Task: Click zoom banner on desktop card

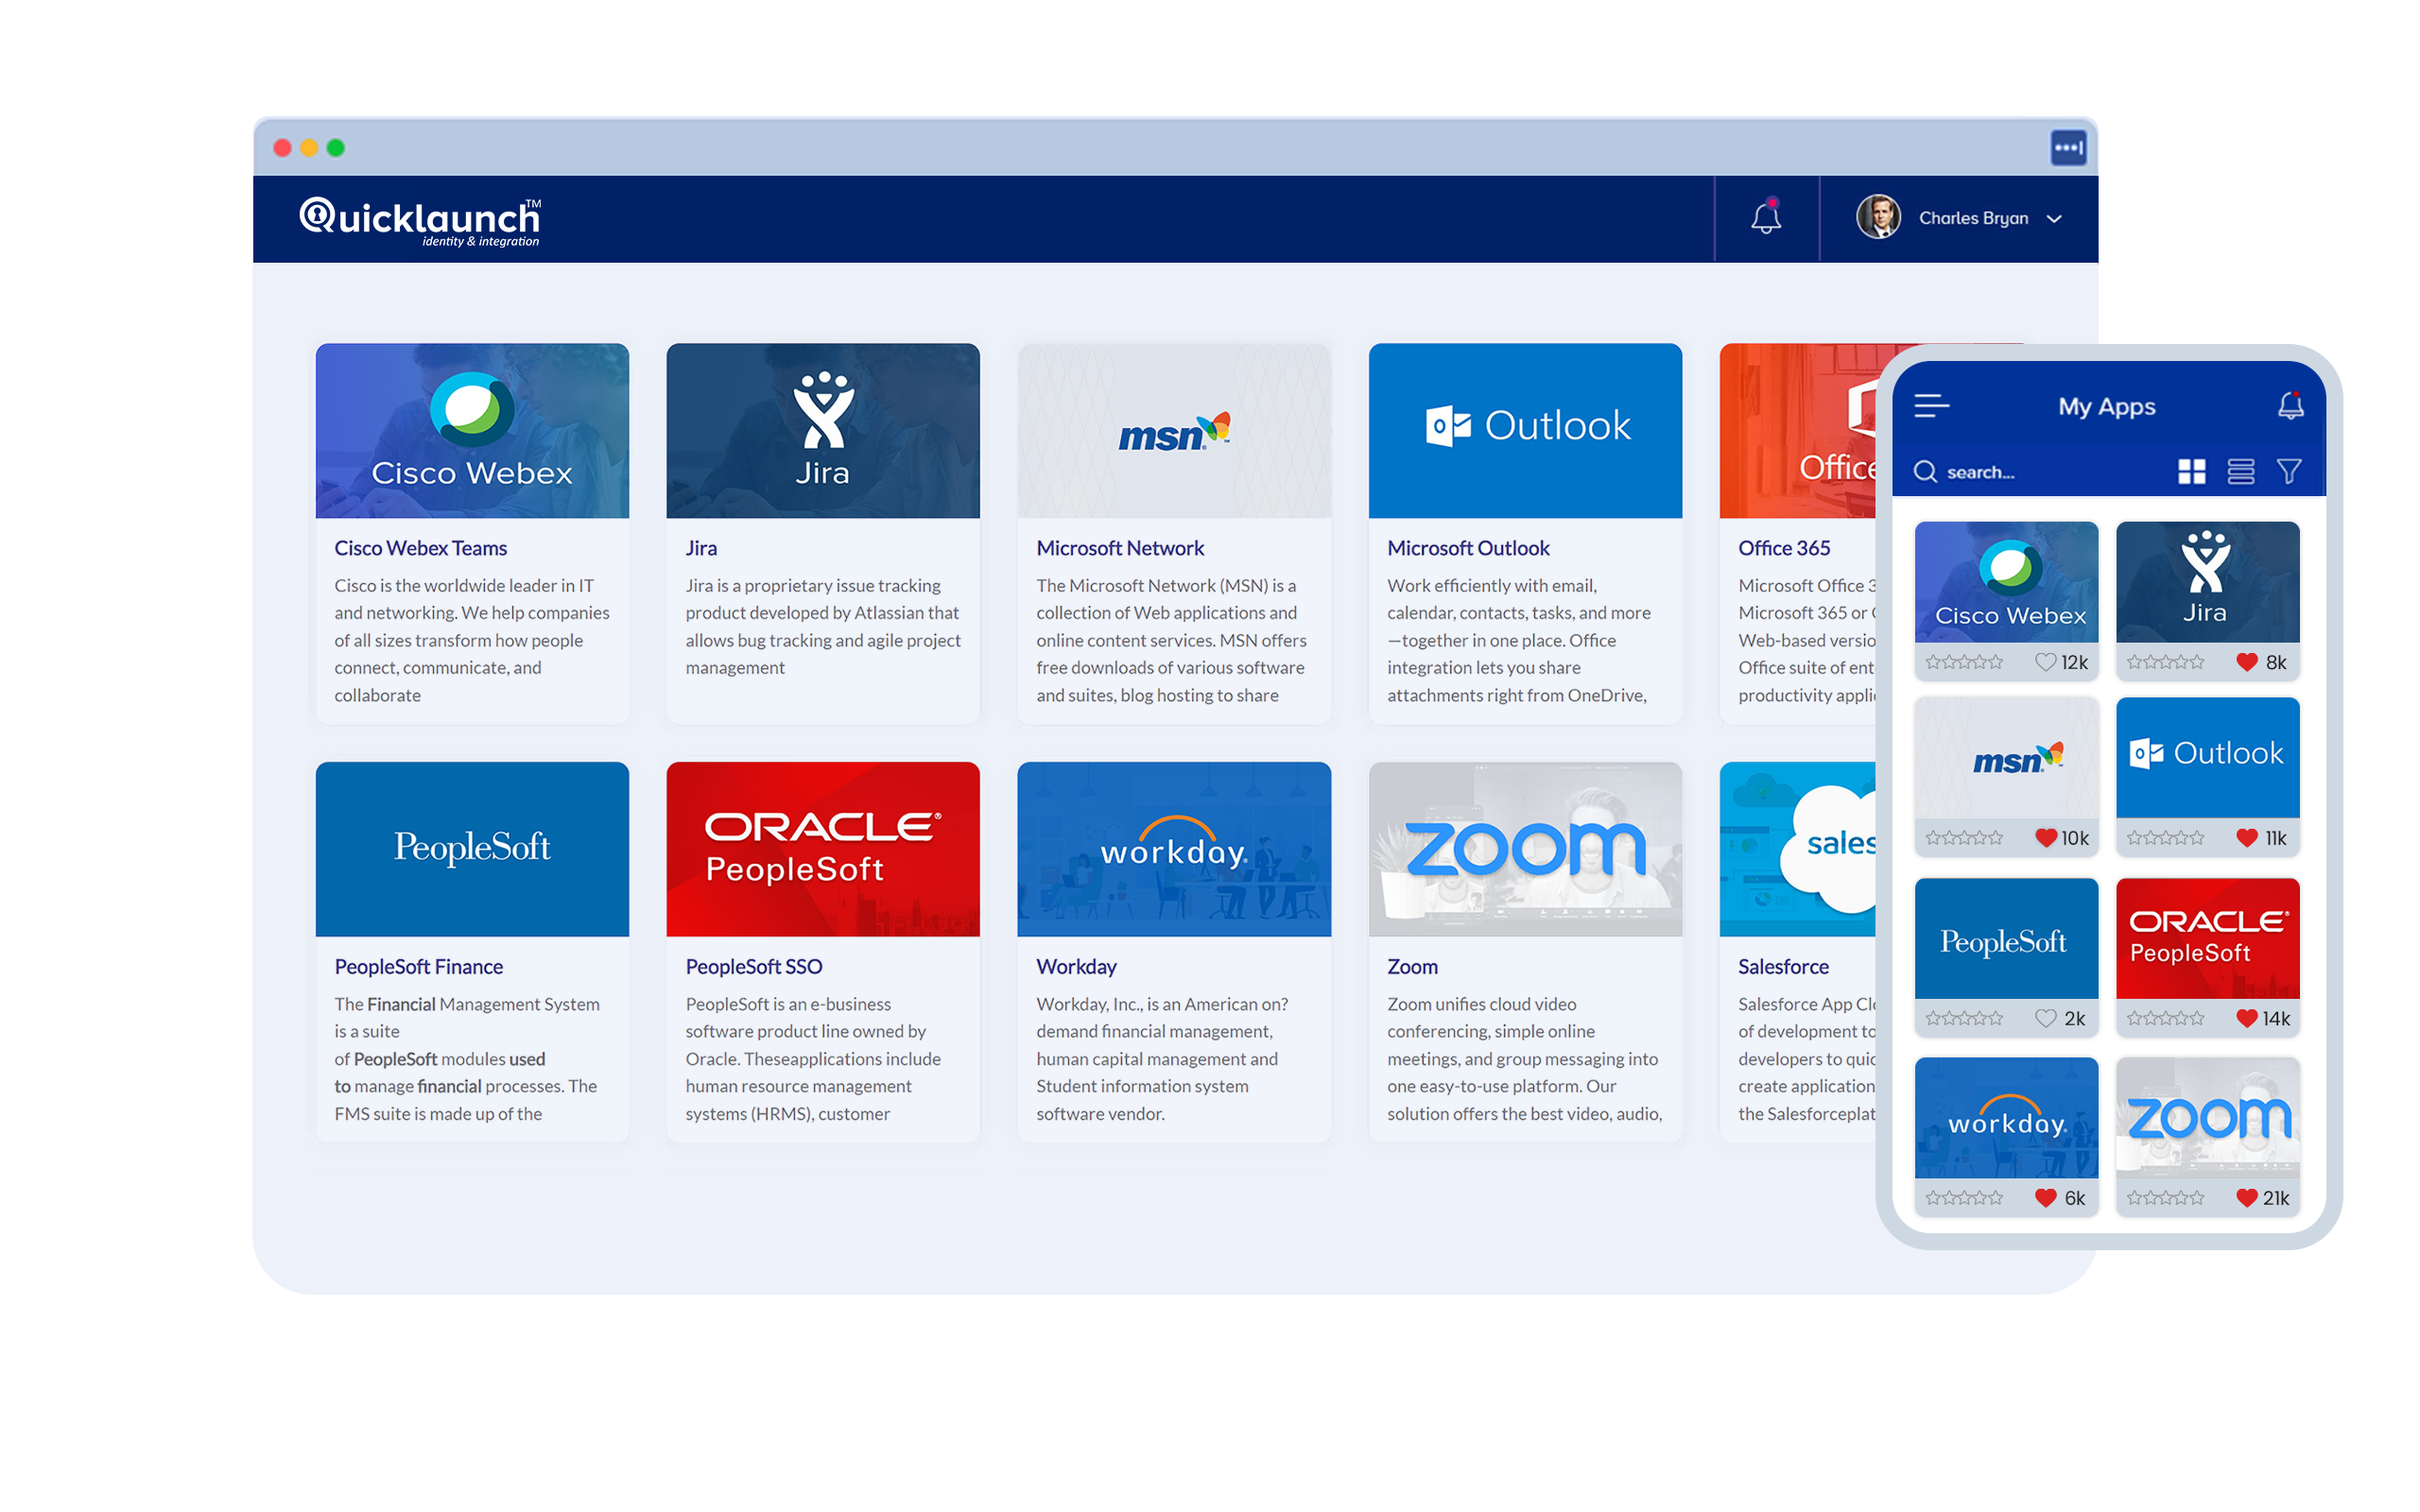Action: click(1525, 849)
